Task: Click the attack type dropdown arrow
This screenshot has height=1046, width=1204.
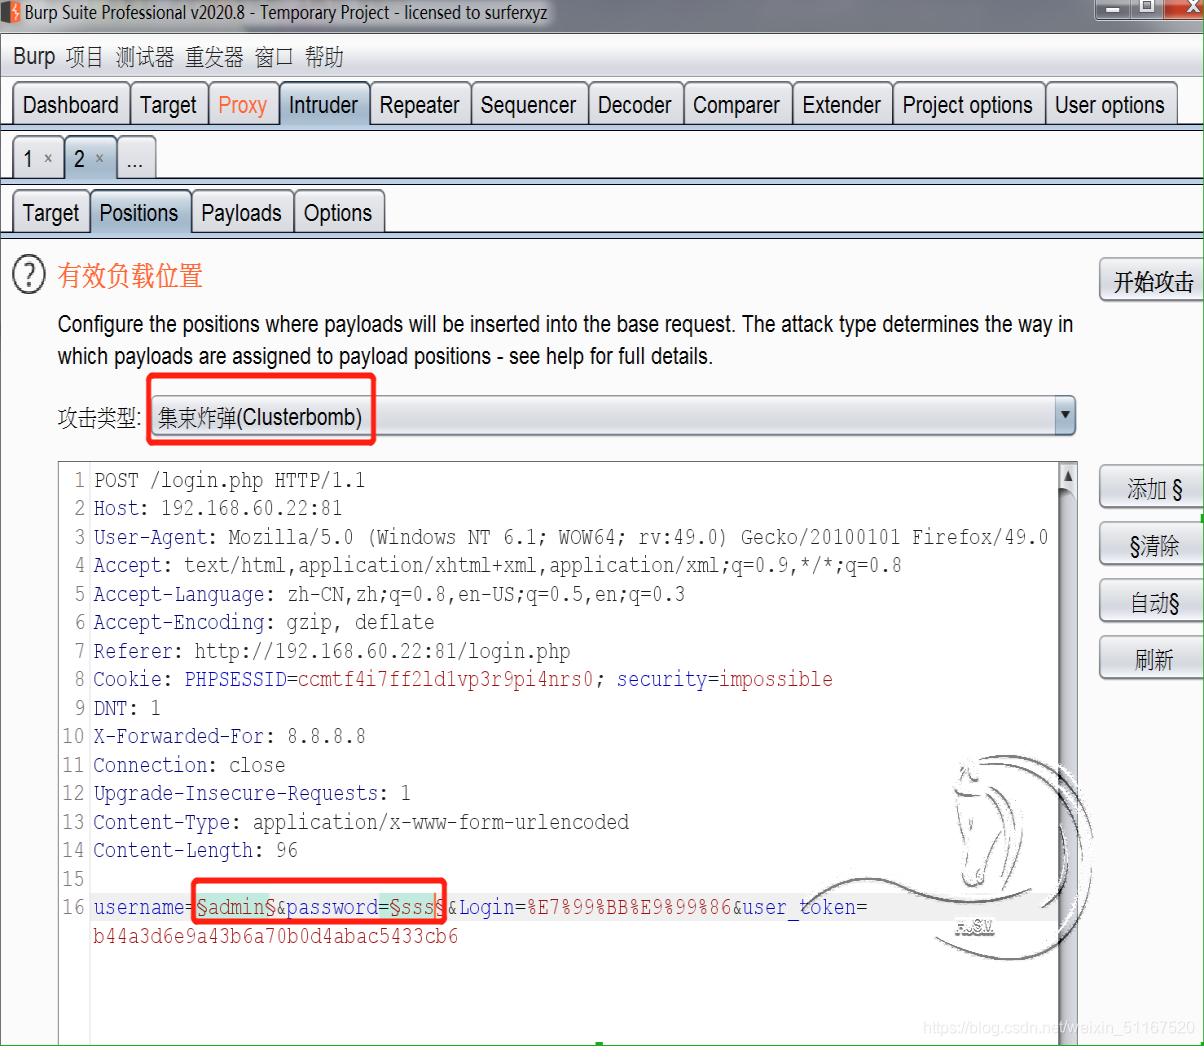Action: pyautogui.click(x=1065, y=416)
